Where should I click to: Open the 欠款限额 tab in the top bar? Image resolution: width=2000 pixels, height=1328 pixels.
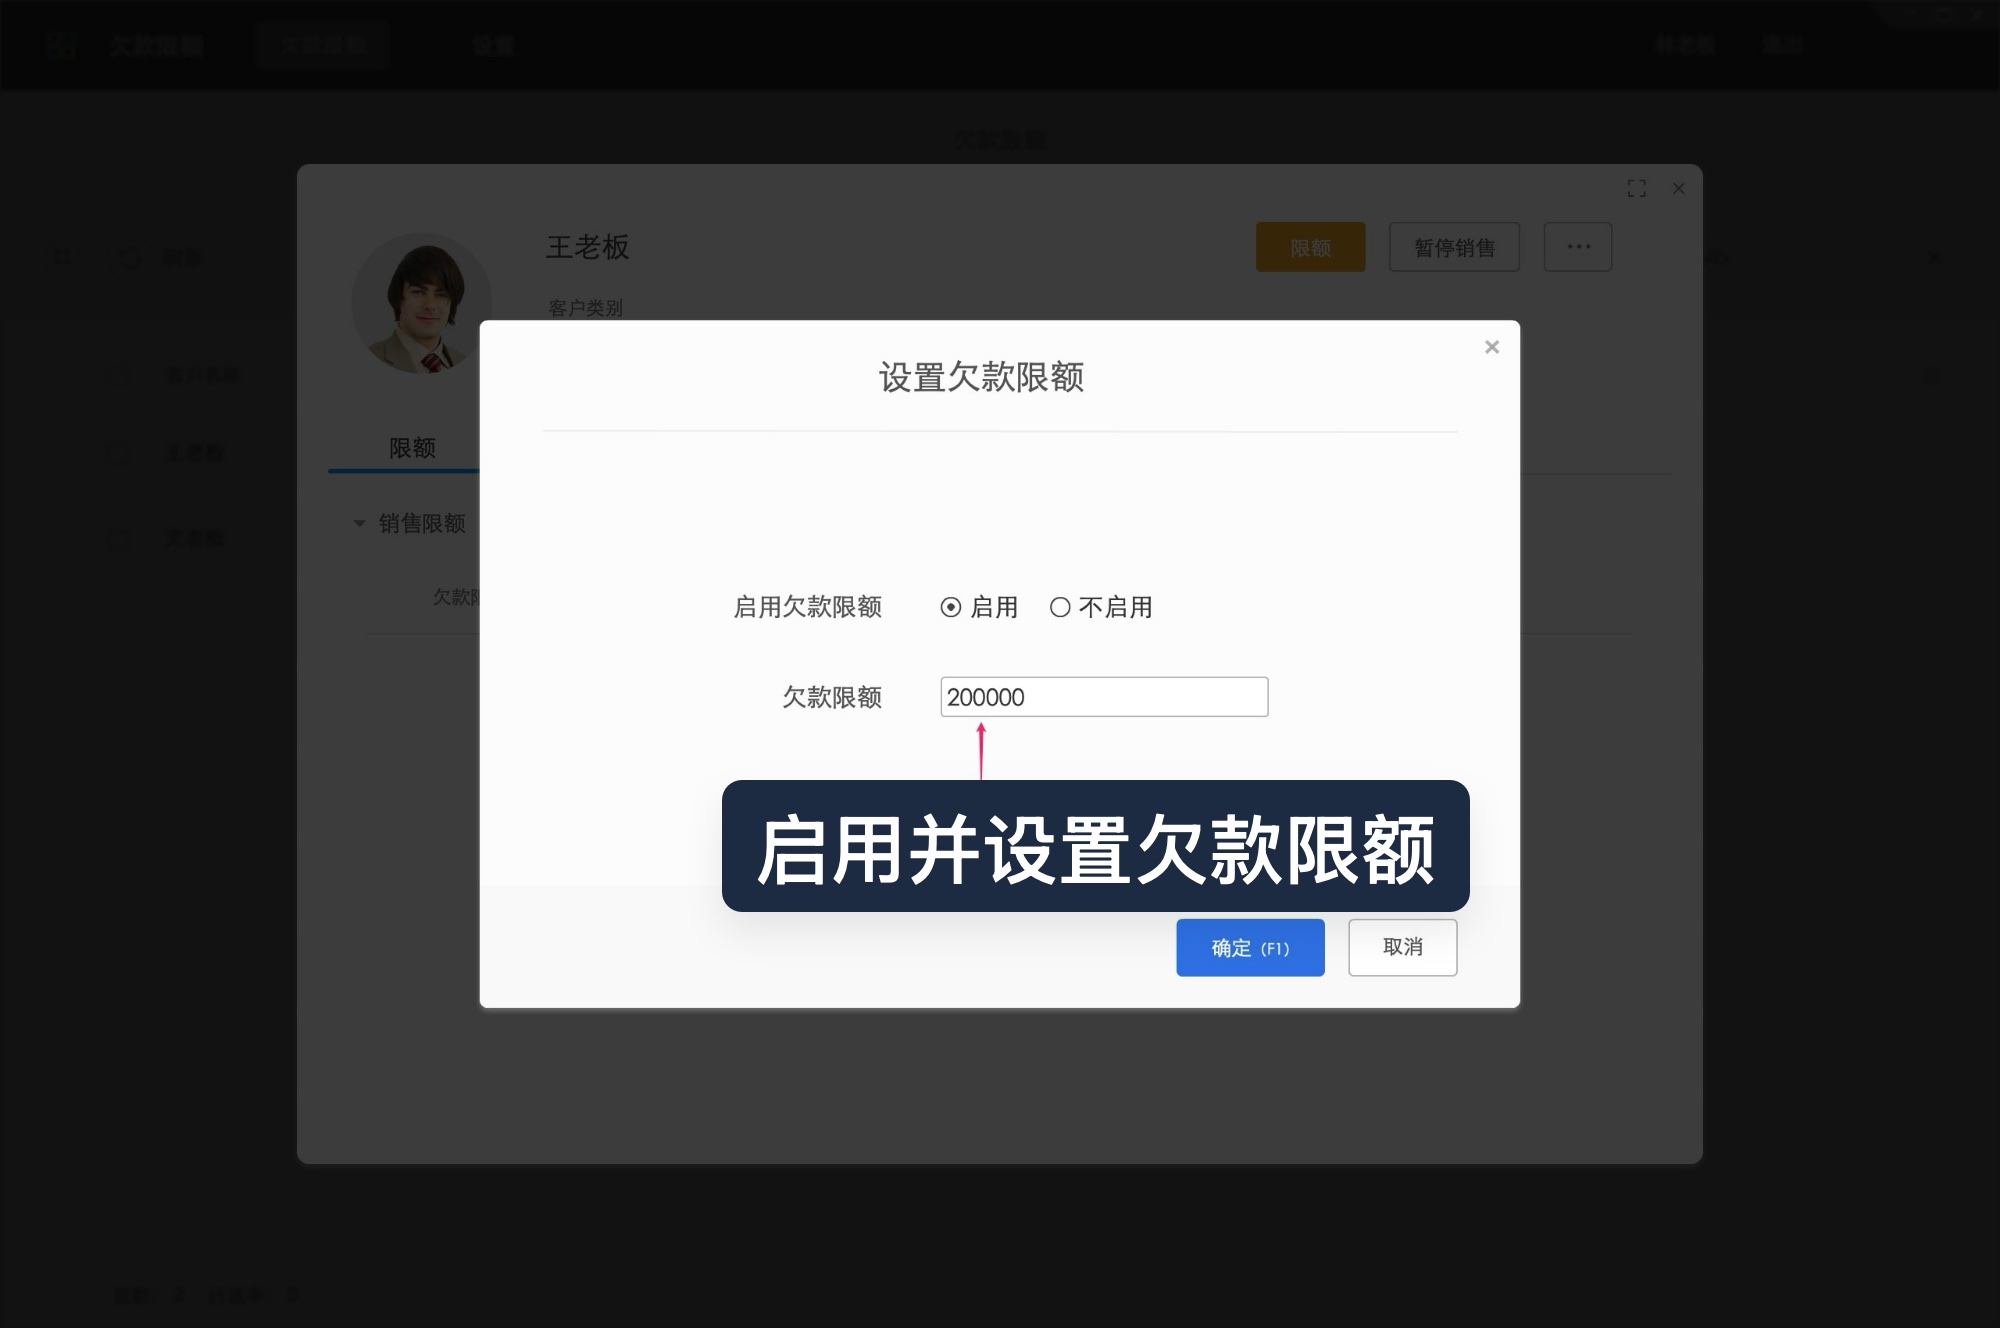point(322,45)
